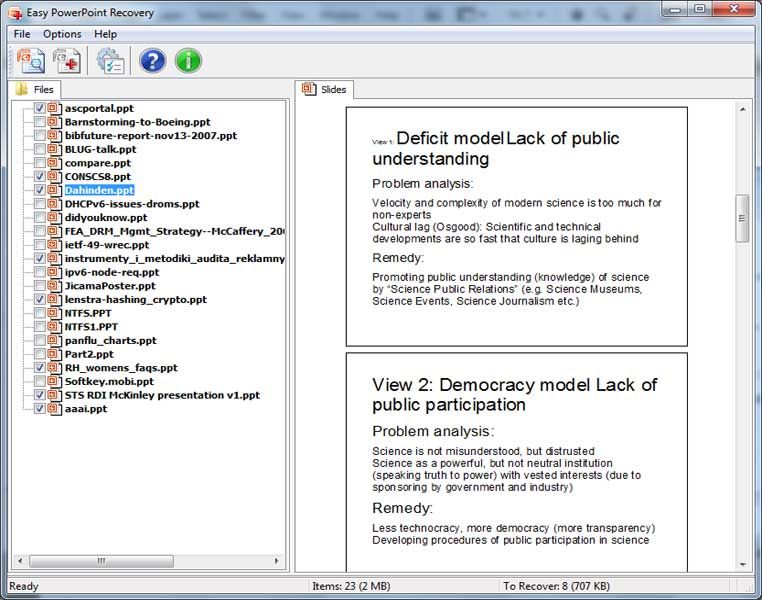Screen dimensions: 762x600
Task: Click the file icon next to didyouknow.ppt
Action: coord(54,218)
